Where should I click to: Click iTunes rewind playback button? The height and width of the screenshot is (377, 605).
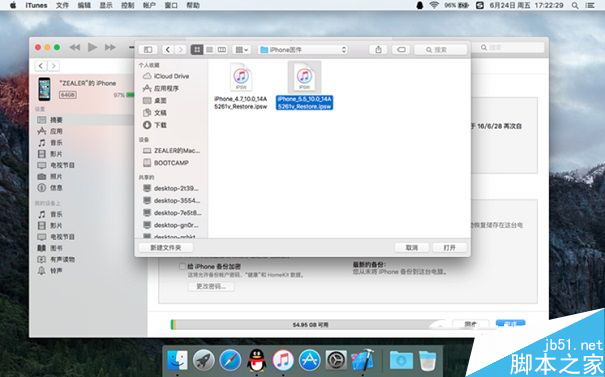coord(74,47)
